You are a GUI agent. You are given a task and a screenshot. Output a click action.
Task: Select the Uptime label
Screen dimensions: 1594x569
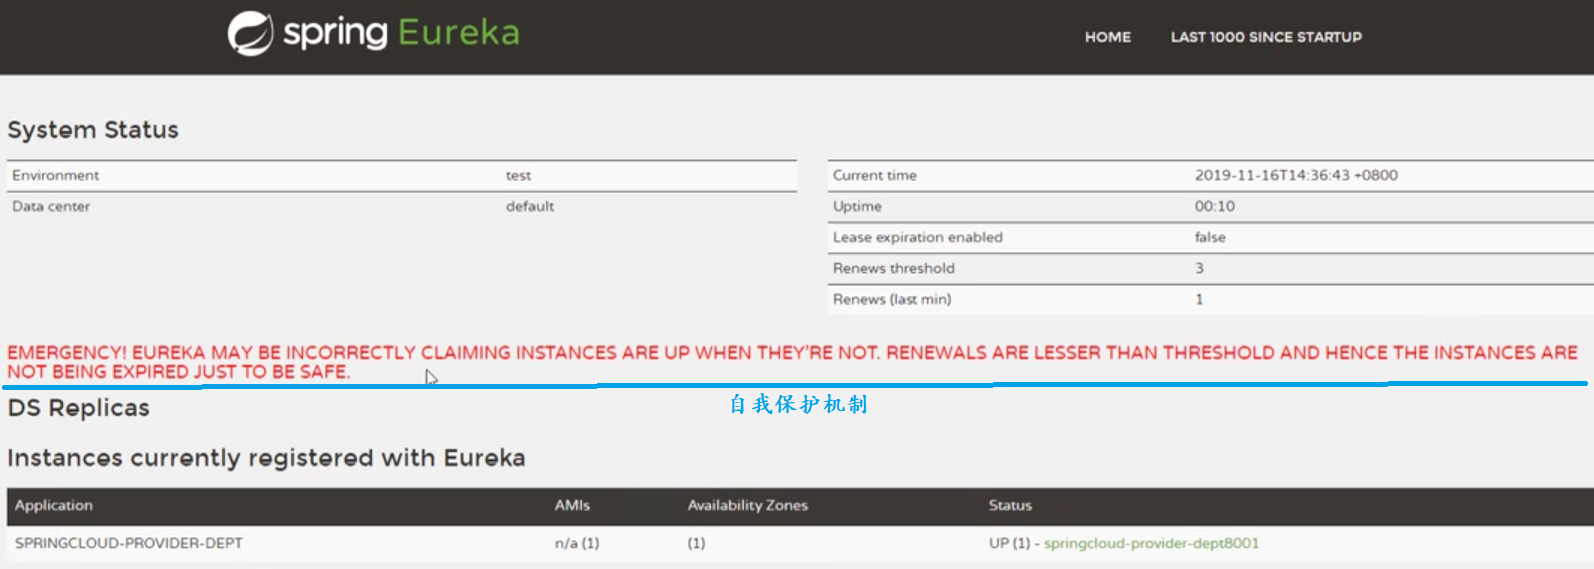point(857,206)
